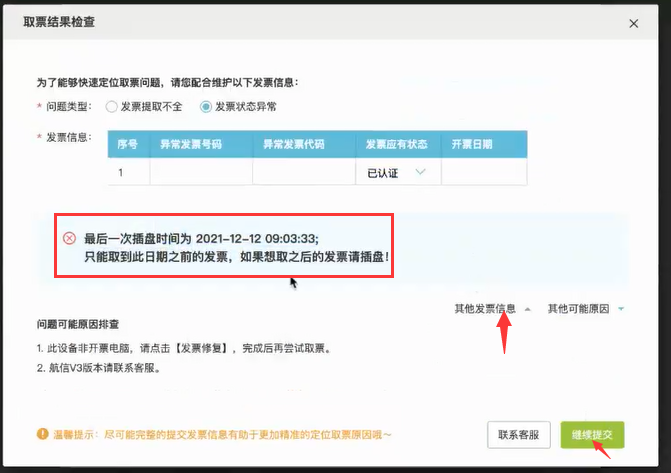
Task: Click the red error icon beside 最后一次插盘时间
Action: [69, 238]
